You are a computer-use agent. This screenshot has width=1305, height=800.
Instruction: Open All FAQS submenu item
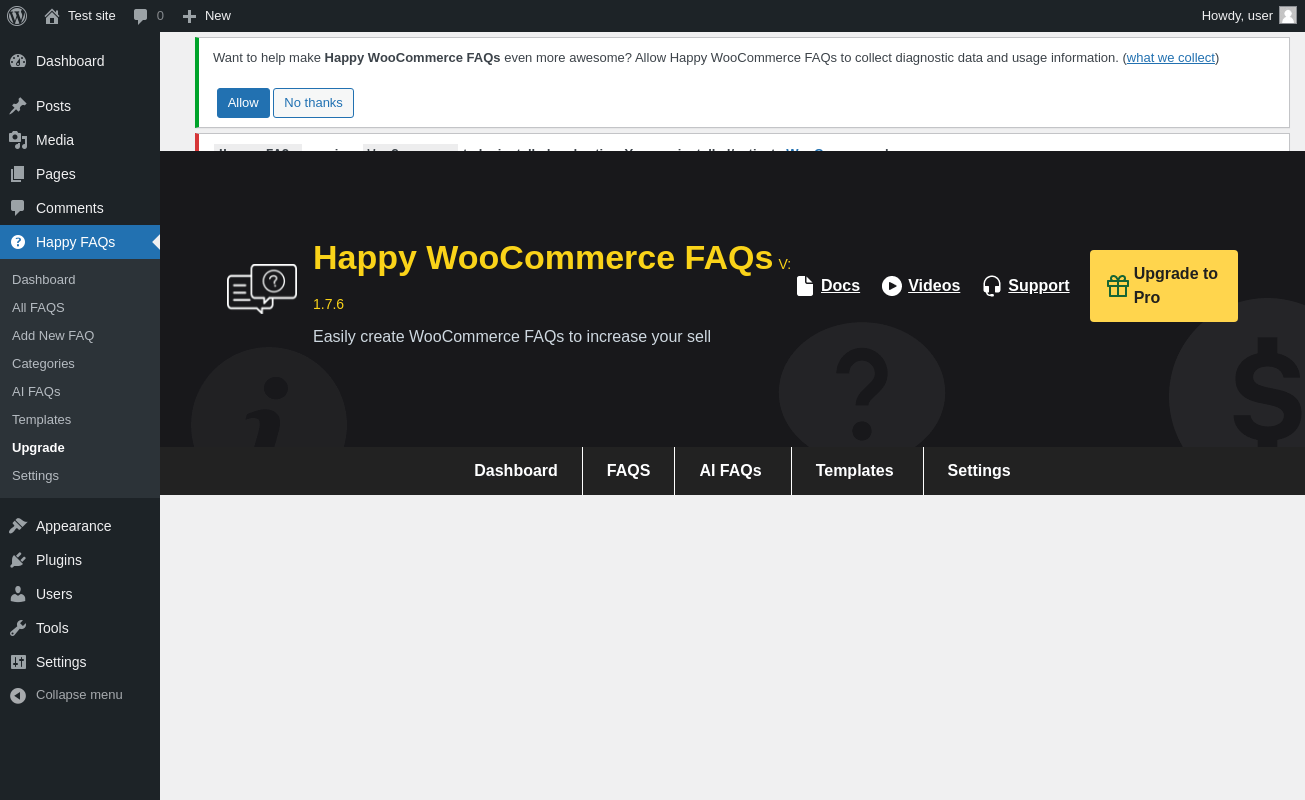(x=38, y=308)
